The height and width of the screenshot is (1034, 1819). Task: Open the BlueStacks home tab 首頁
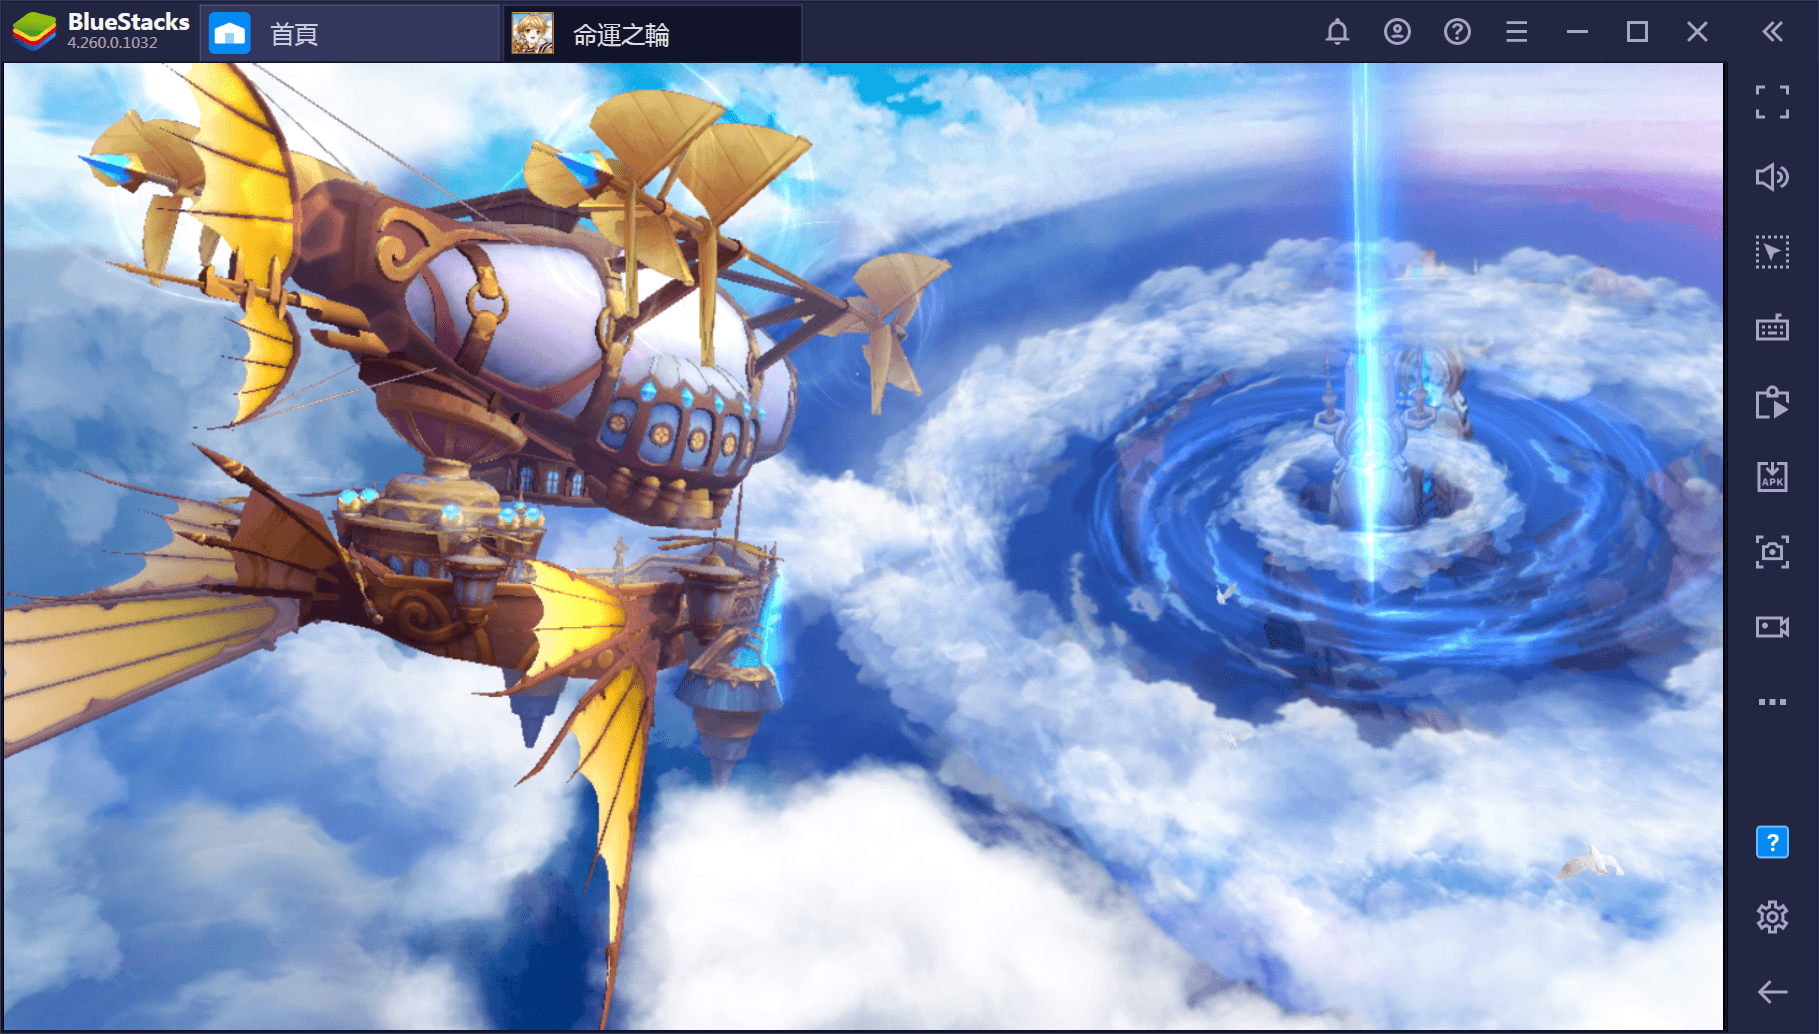coord(350,34)
